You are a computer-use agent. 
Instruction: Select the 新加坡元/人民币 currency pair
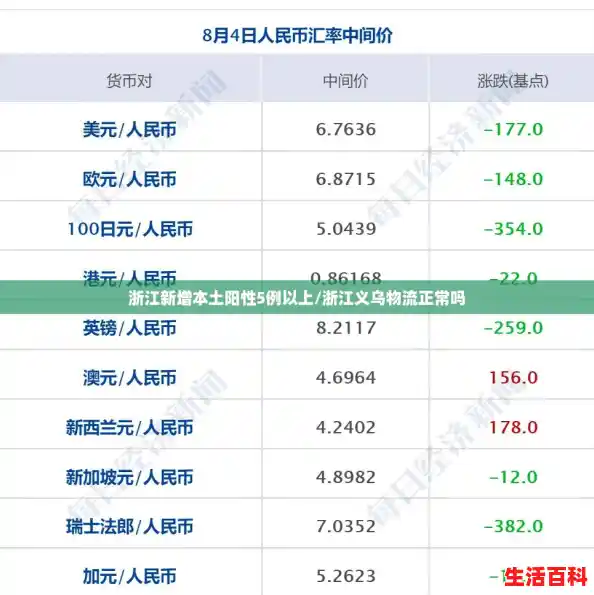(x=129, y=477)
